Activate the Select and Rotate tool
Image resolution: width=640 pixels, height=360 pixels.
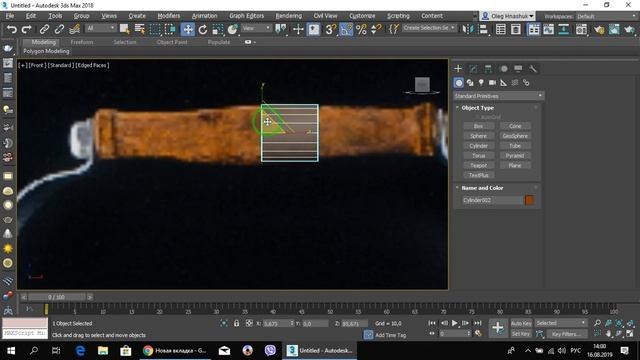203,29
